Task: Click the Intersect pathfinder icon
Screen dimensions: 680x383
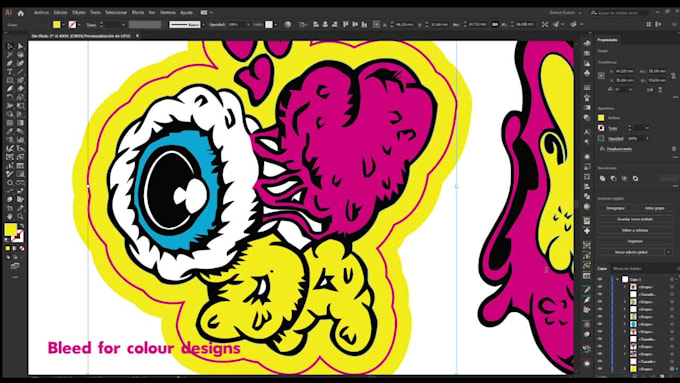Action: click(624, 178)
